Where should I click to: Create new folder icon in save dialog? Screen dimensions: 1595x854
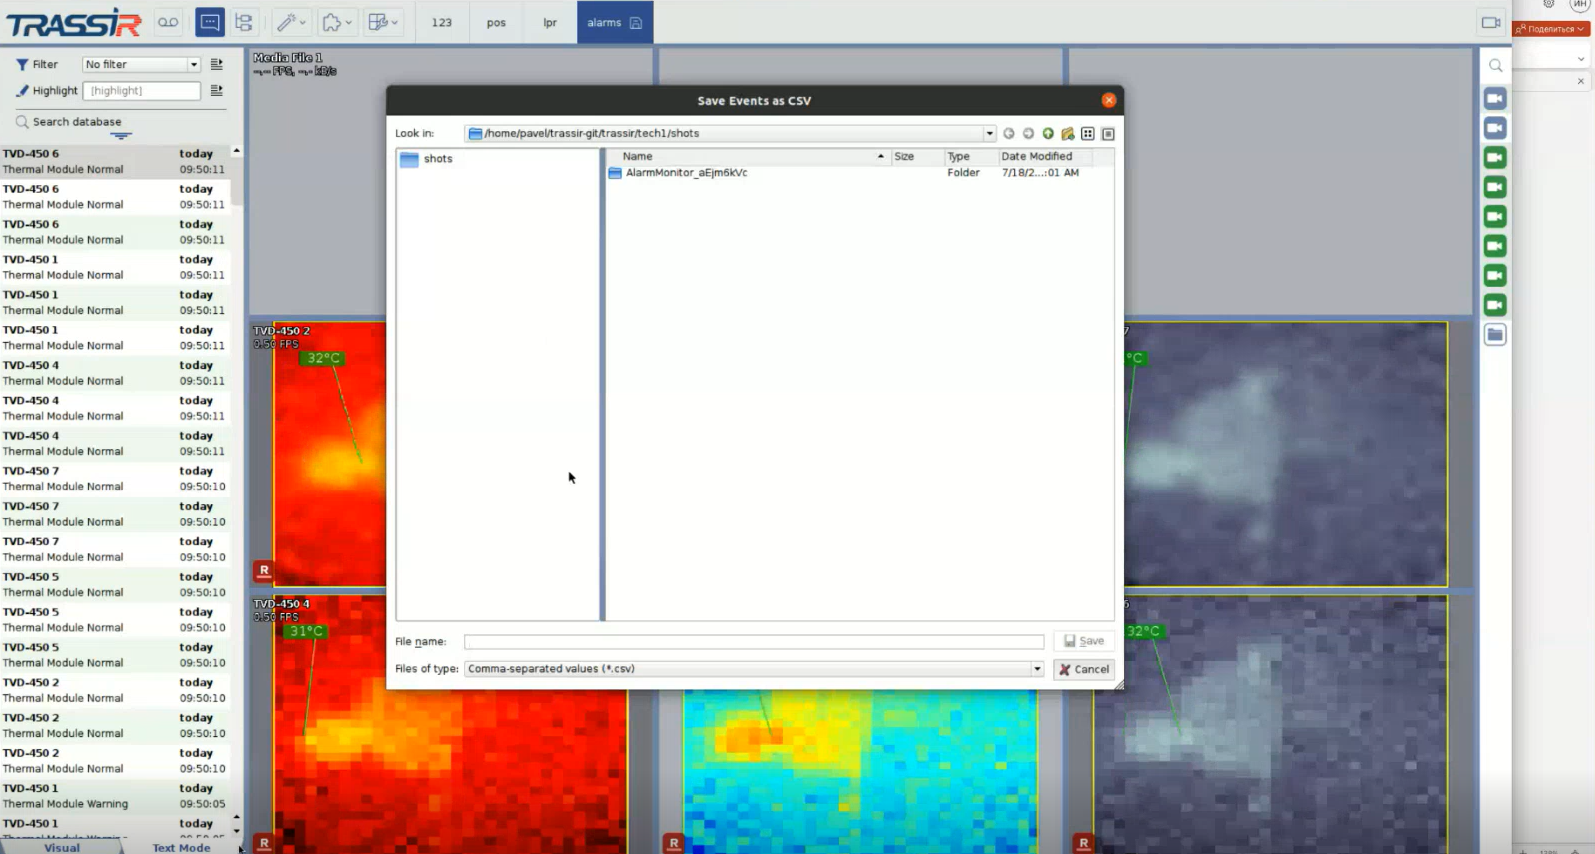[x=1068, y=133]
